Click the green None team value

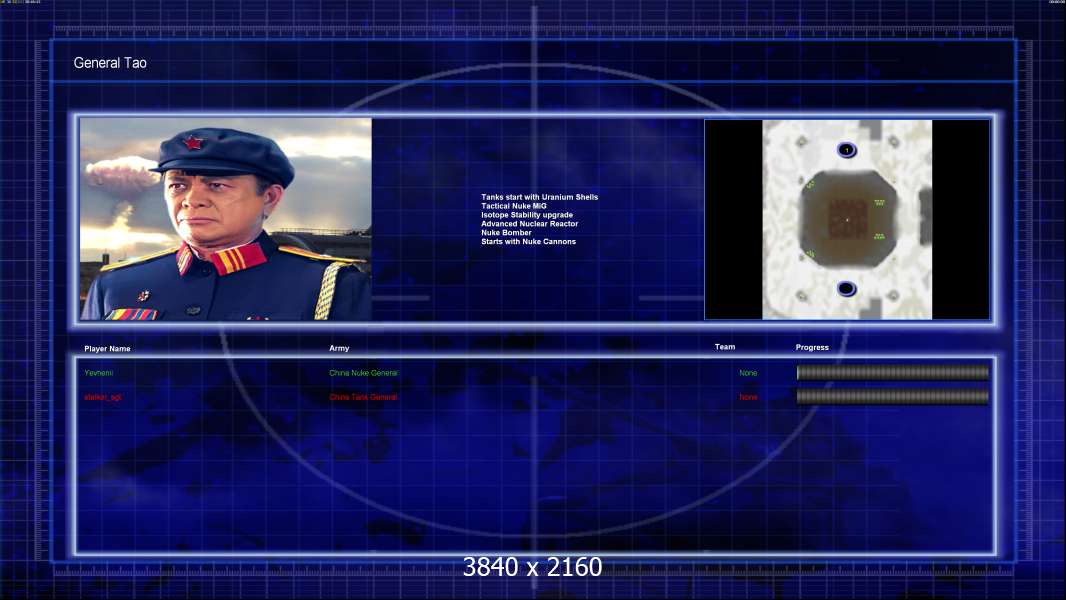(748, 373)
